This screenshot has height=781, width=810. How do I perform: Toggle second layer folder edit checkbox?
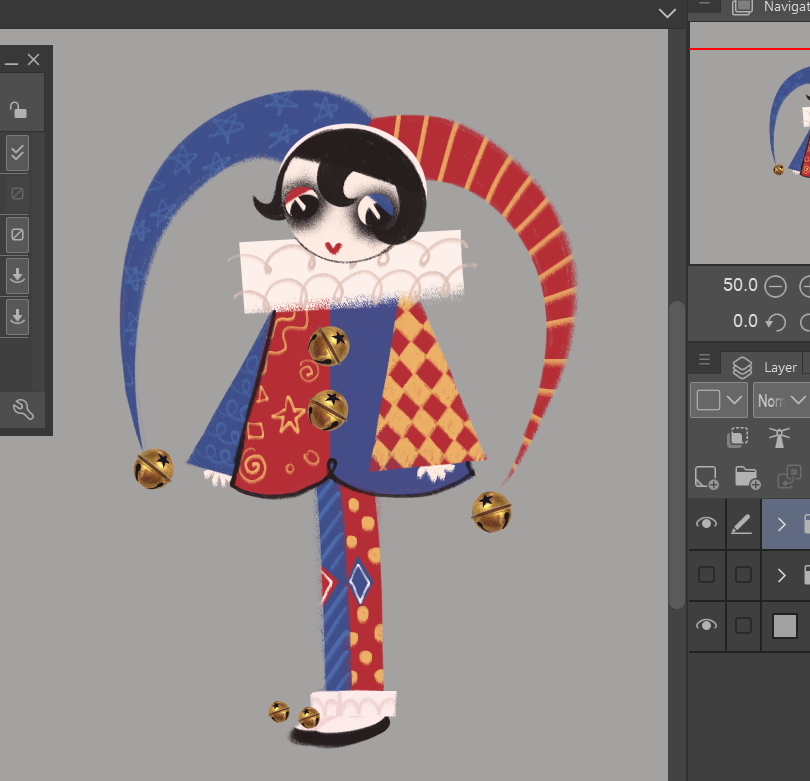point(743,574)
